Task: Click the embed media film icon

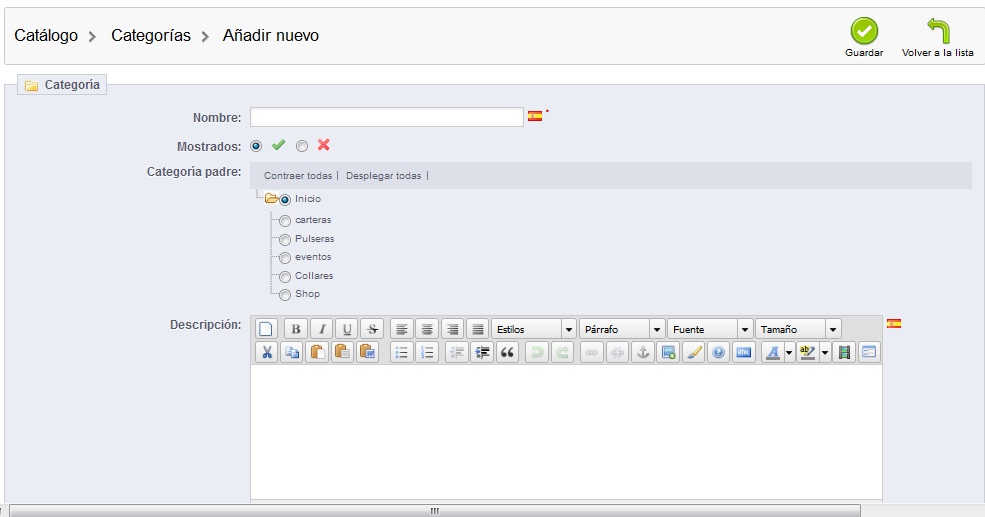Action: [x=844, y=352]
